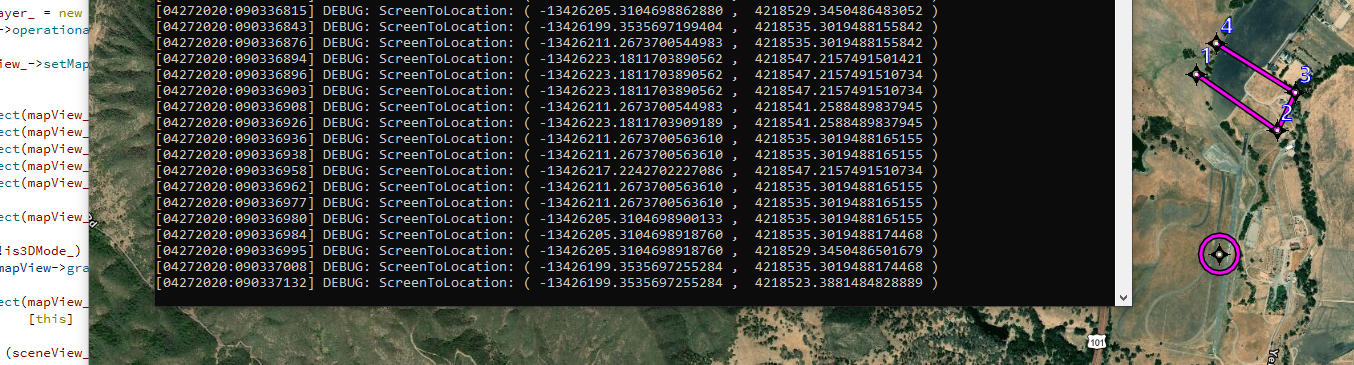Screen dimensions: 1354x365
Task: Select log line with timestamp 04272020:090336894
Action: (548, 58)
